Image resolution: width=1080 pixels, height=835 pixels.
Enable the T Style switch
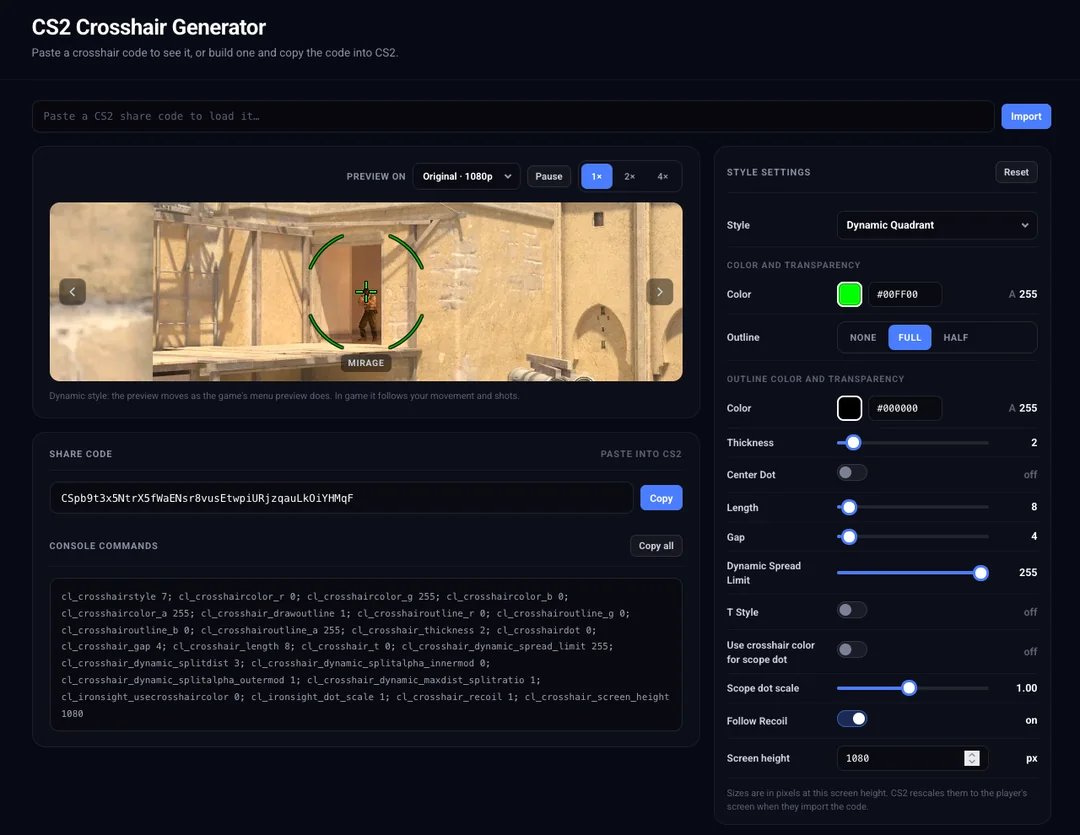point(851,610)
